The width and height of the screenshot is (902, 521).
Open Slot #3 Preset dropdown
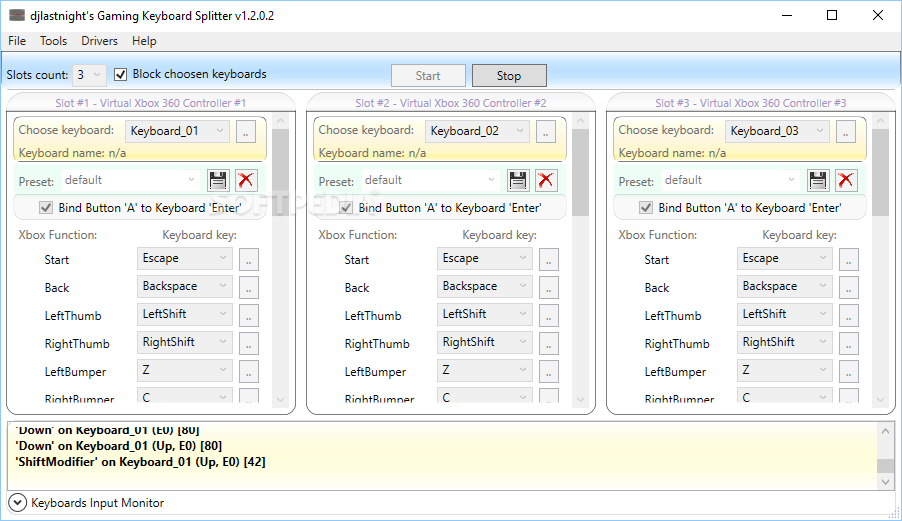(730, 180)
